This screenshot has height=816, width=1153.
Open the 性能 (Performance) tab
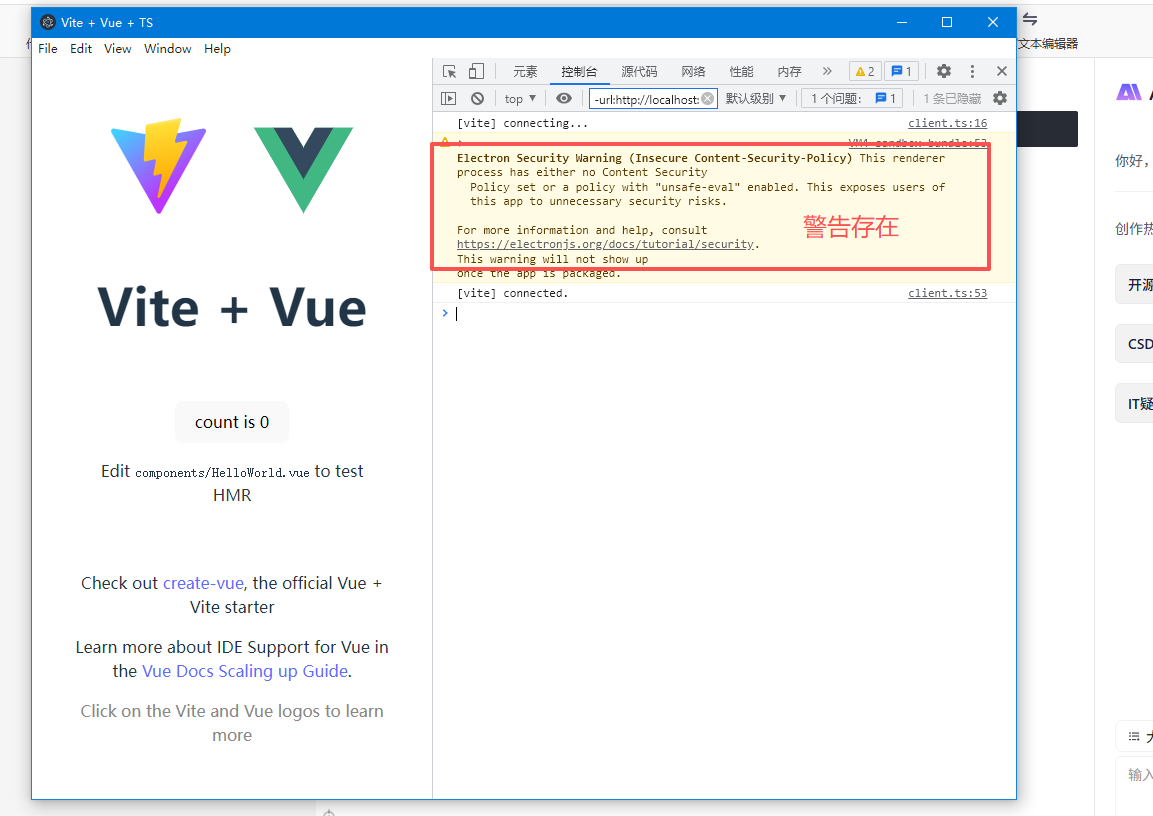(x=741, y=71)
